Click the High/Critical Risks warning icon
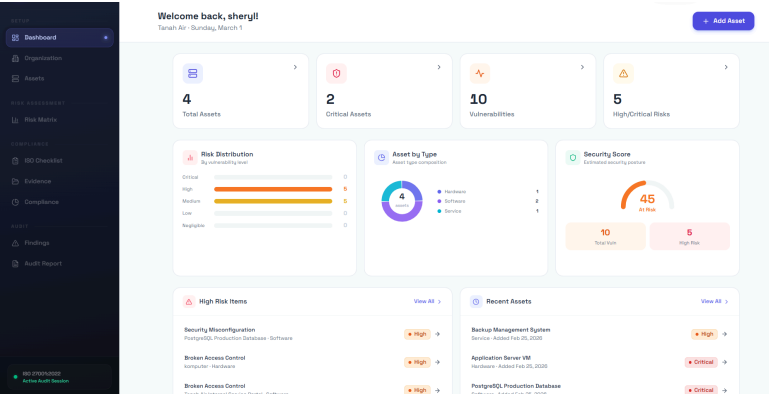 pyautogui.click(x=623, y=73)
